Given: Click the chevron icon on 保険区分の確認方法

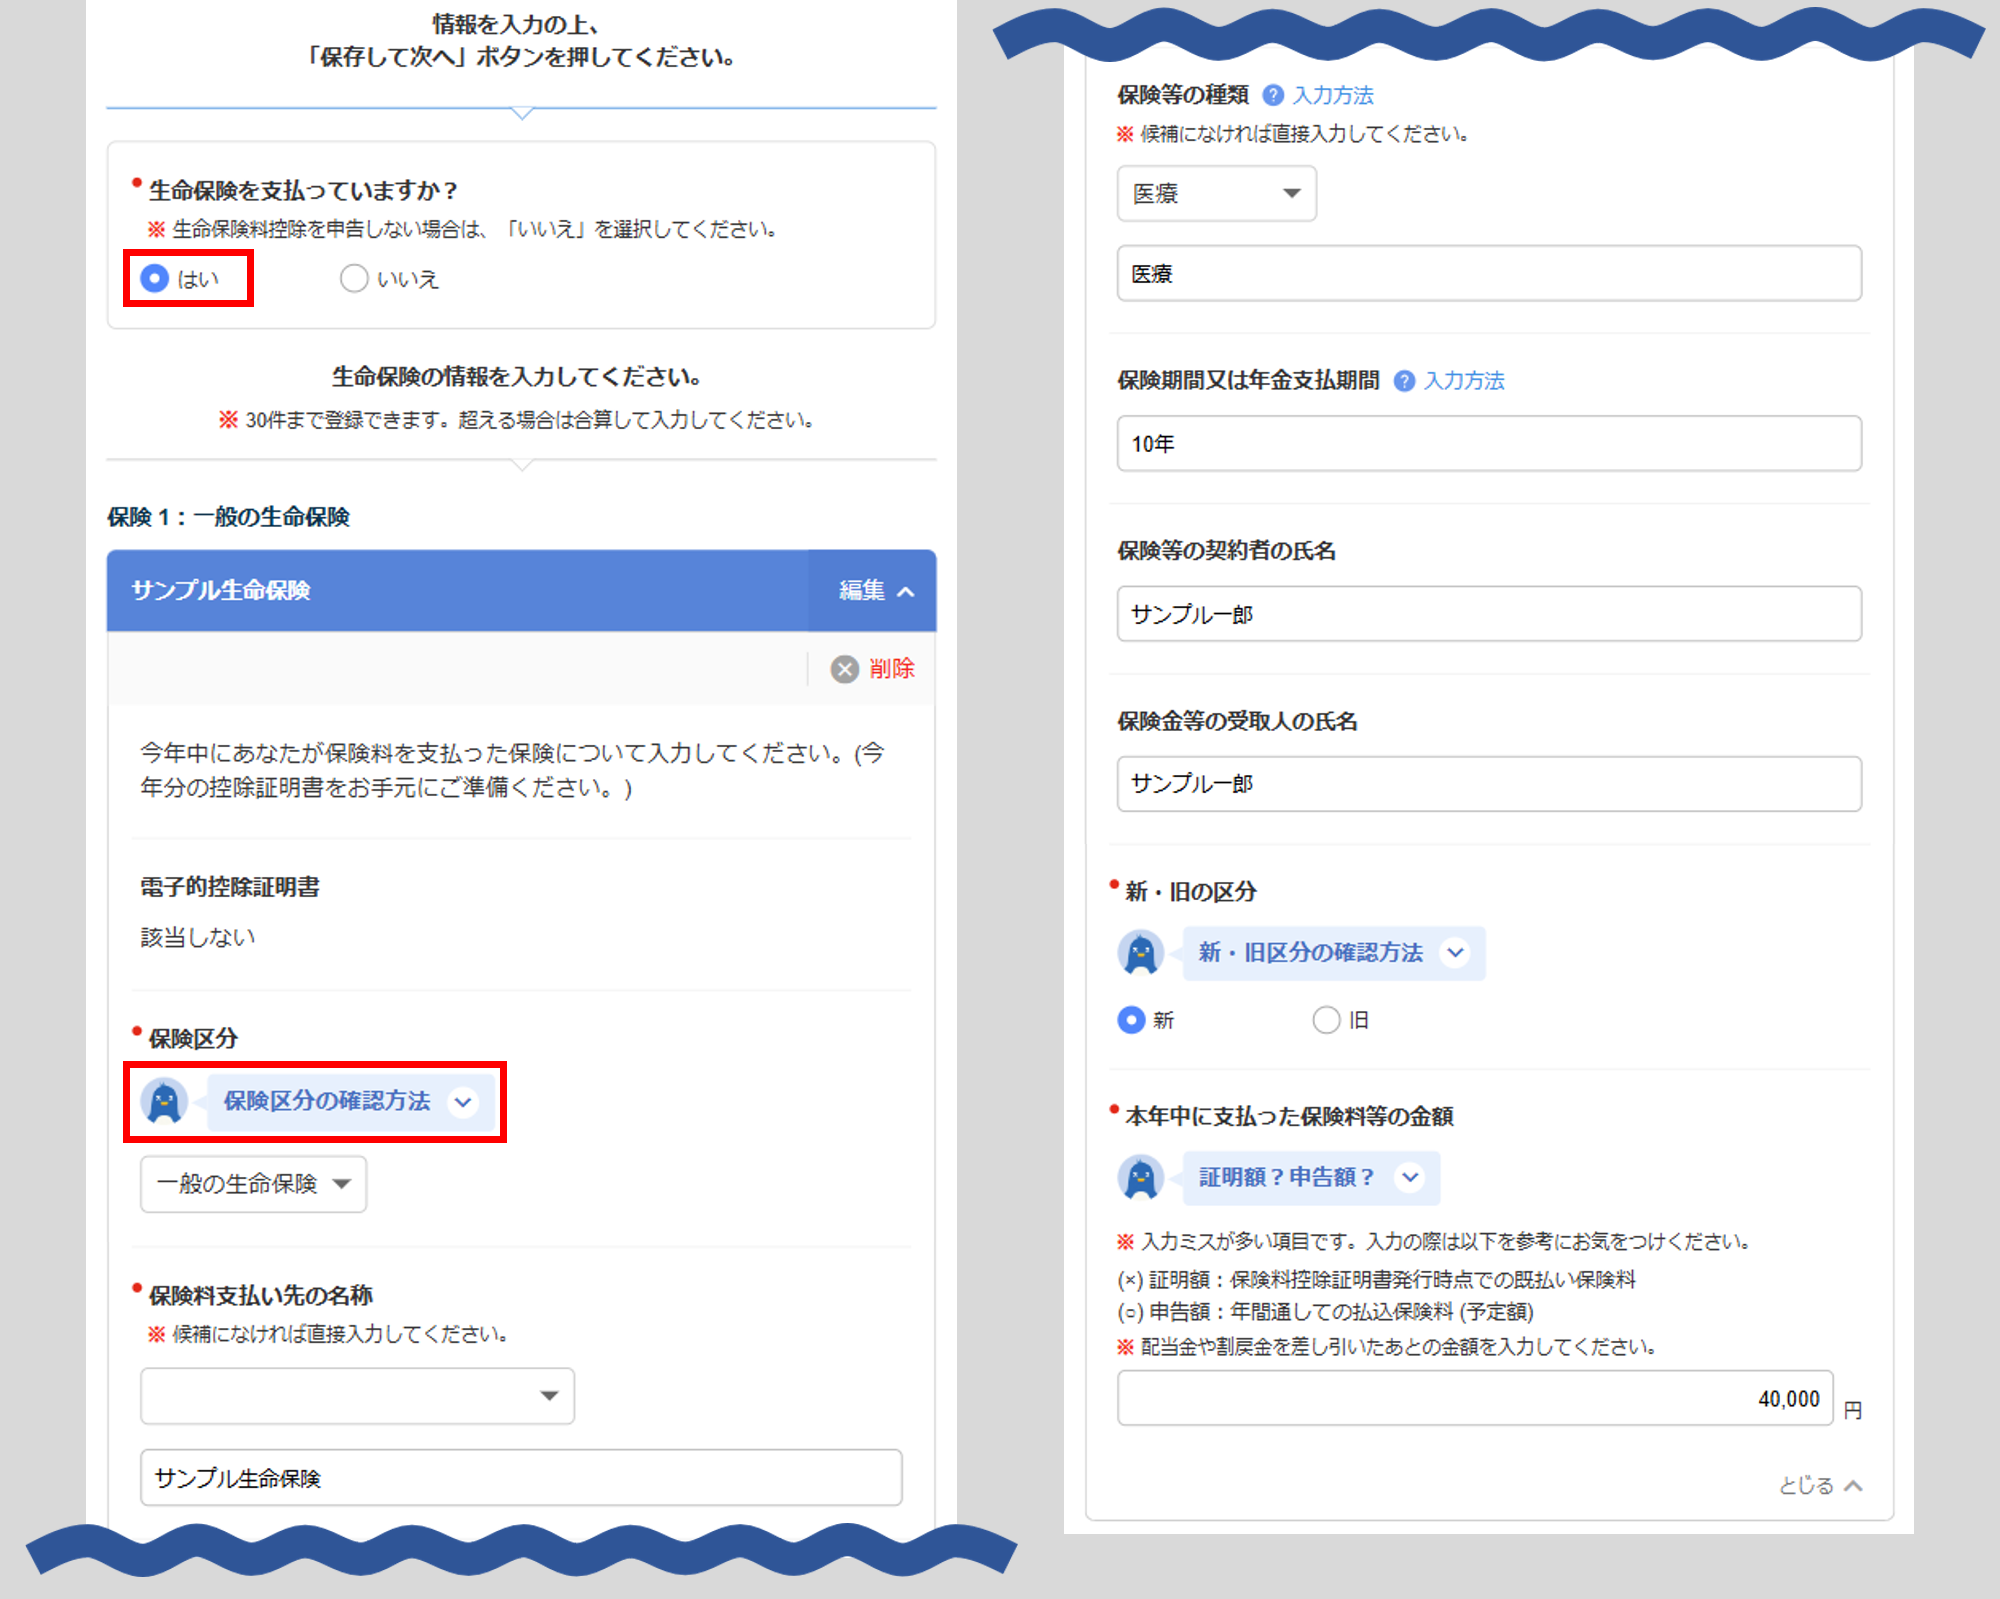Looking at the screenshot, I should click(x=463, y=1102).
